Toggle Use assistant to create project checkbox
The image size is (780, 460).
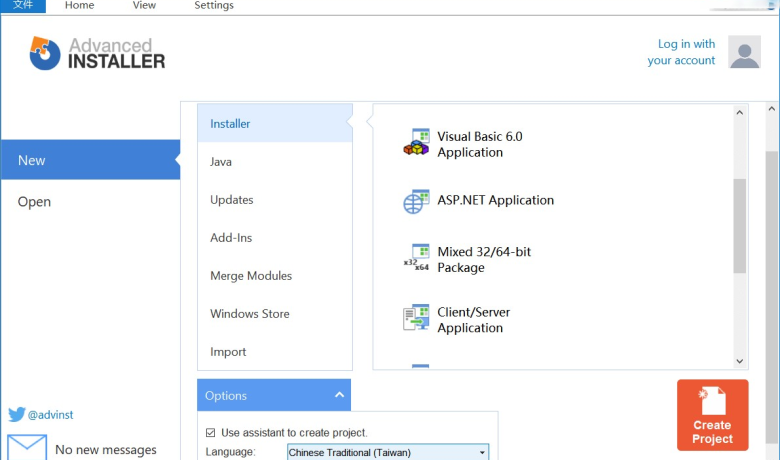[210, 433]
